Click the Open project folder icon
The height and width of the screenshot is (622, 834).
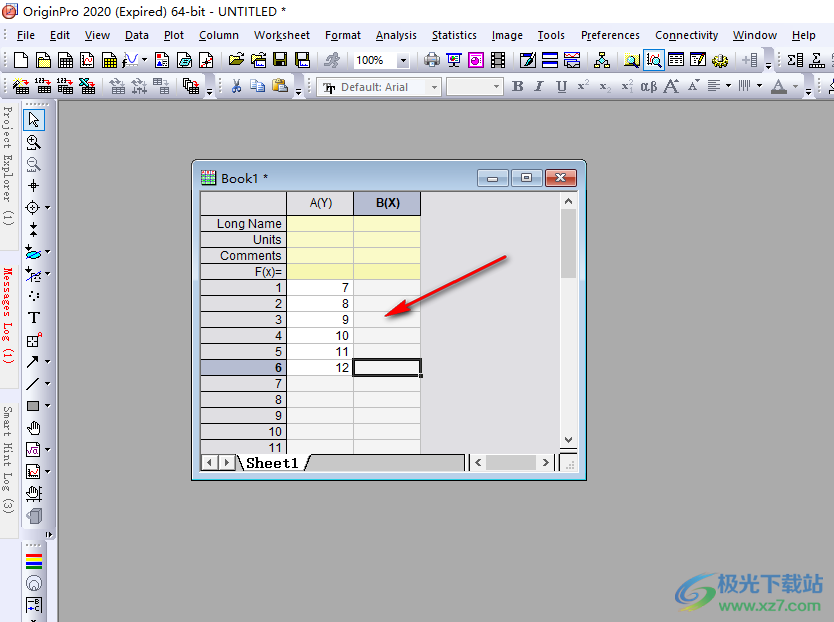tap(236, 60)
